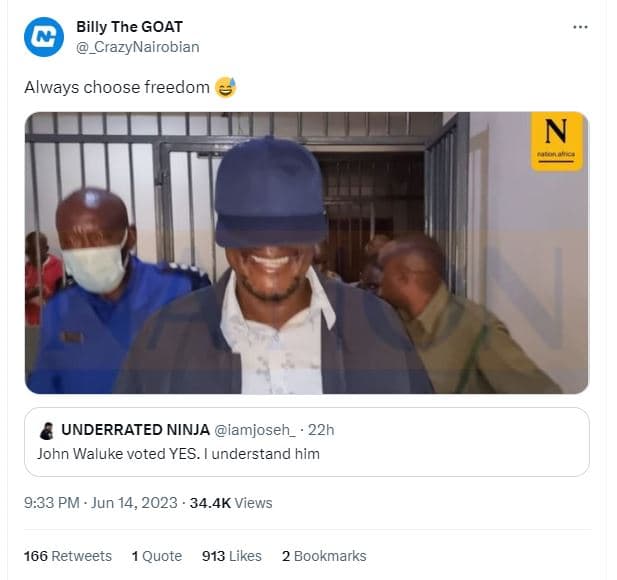Click the sweat-smile emoji in the tweet

click(x=226, y=87)
